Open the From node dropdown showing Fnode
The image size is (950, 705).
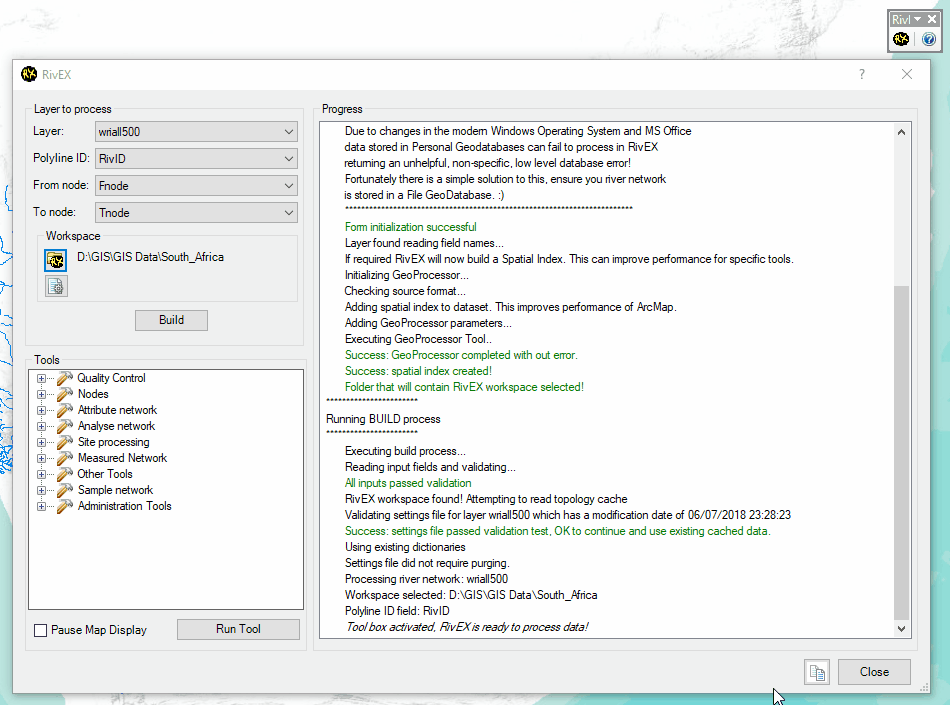tap(196, 185)
